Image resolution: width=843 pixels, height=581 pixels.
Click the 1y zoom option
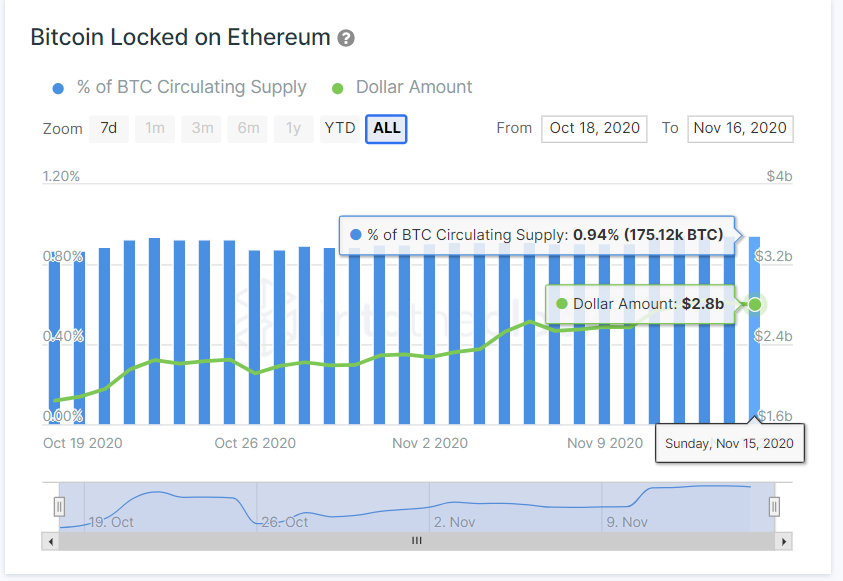(294, 128)
